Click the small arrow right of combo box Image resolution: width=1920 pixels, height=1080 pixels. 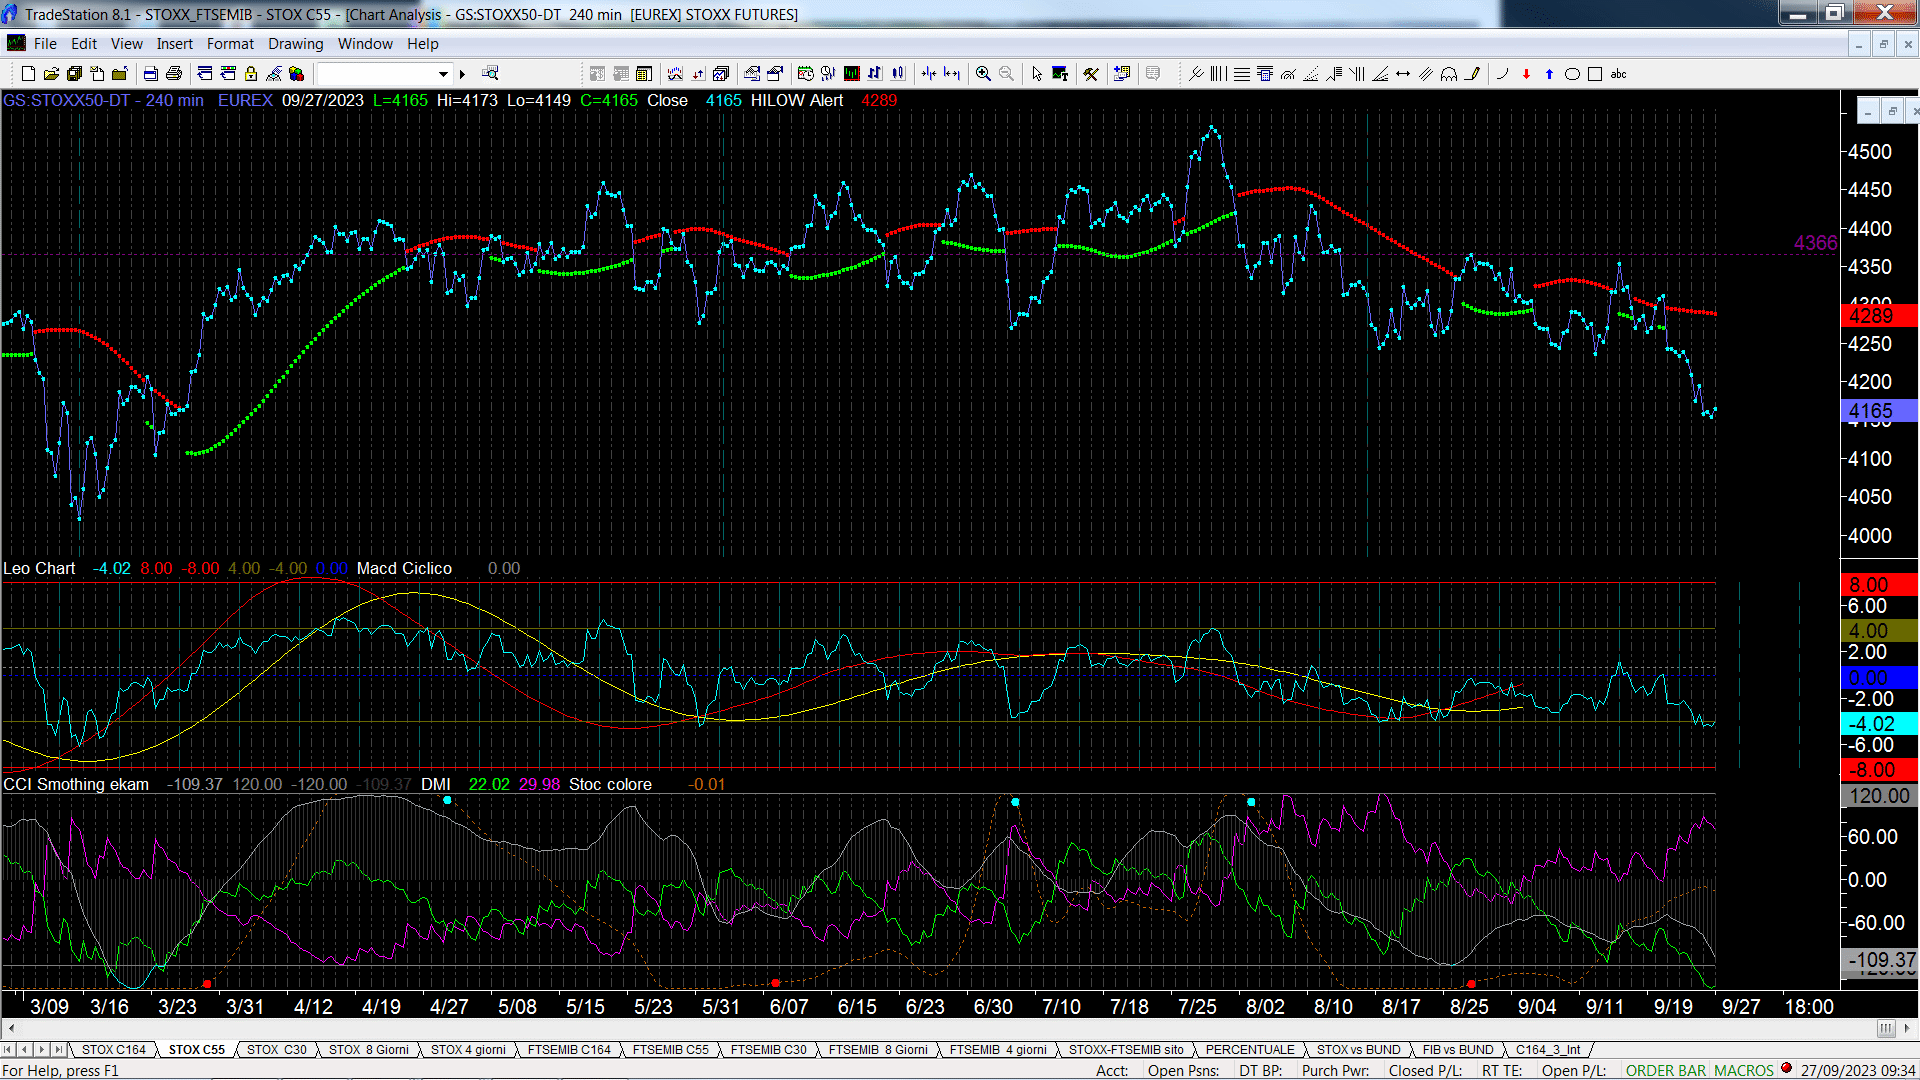(462, 74)
